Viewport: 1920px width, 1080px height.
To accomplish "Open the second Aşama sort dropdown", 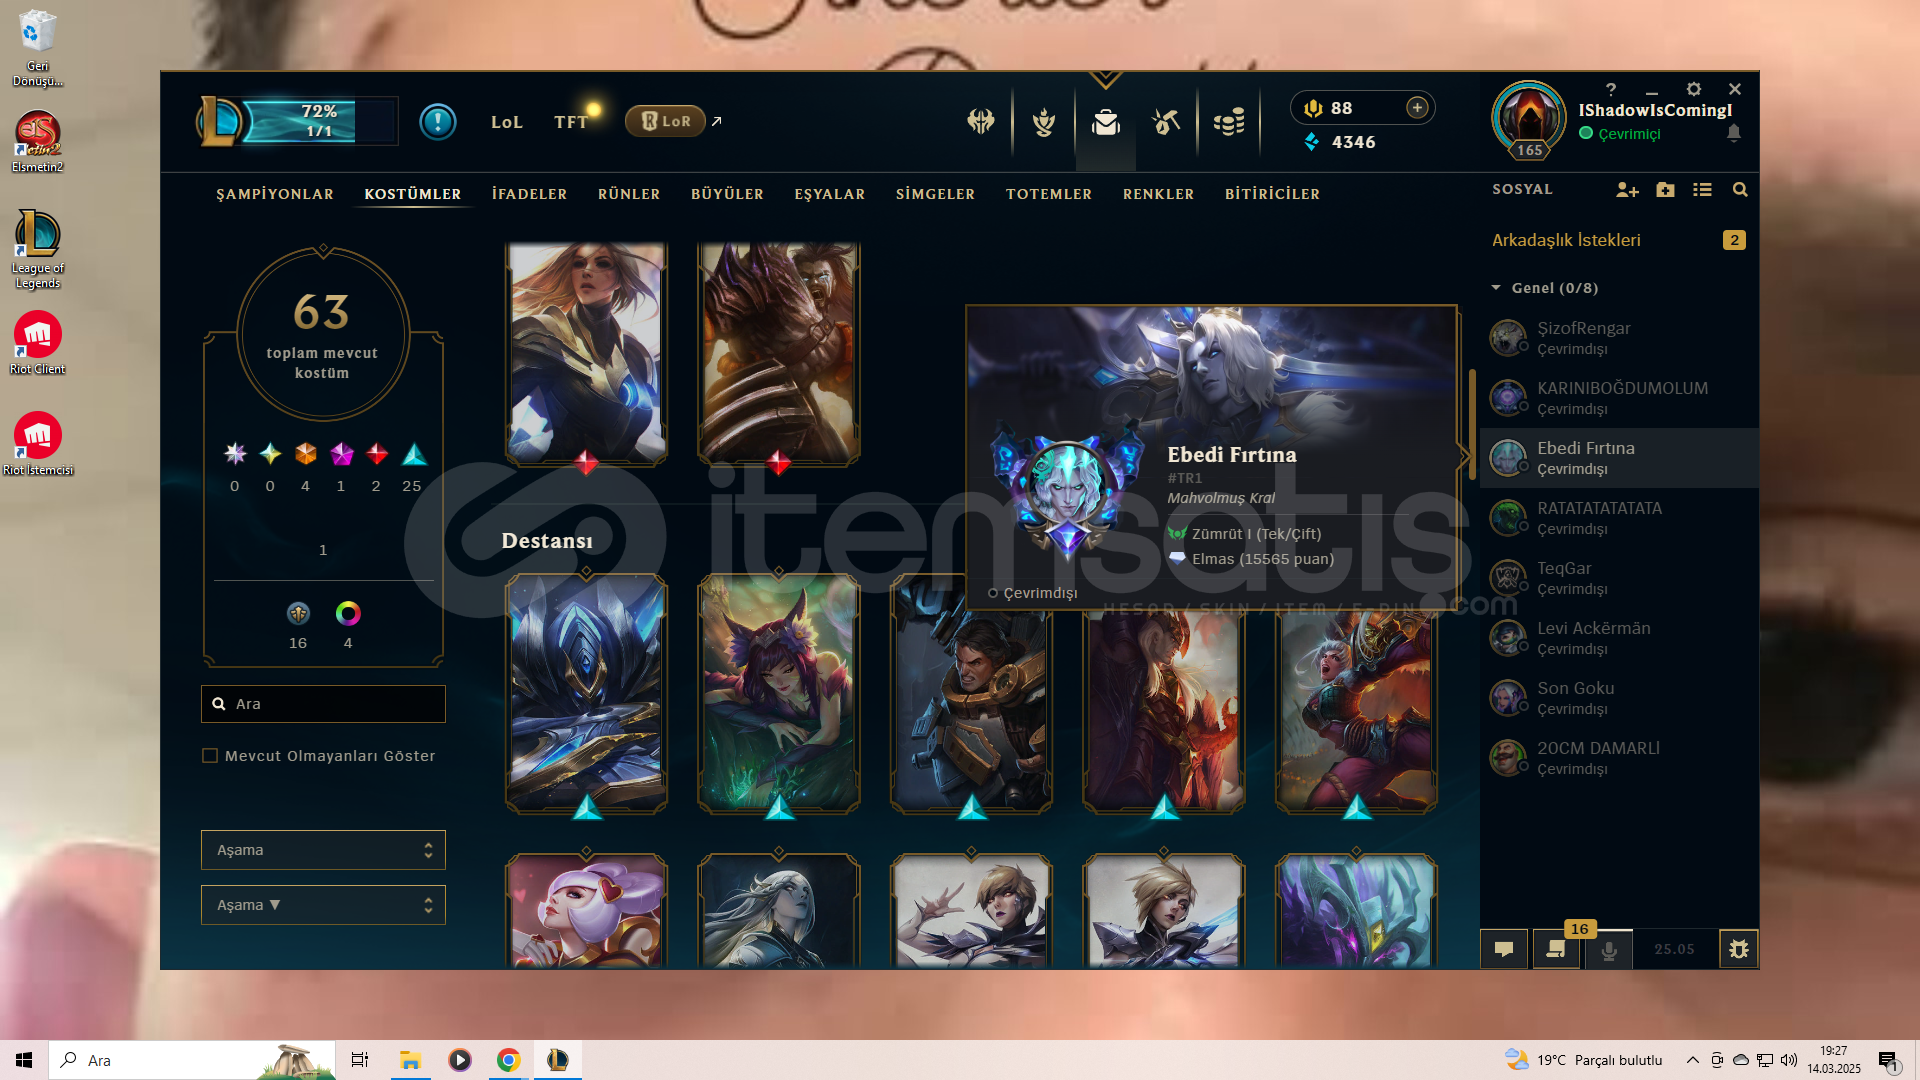I will click(x=323, y=905).
